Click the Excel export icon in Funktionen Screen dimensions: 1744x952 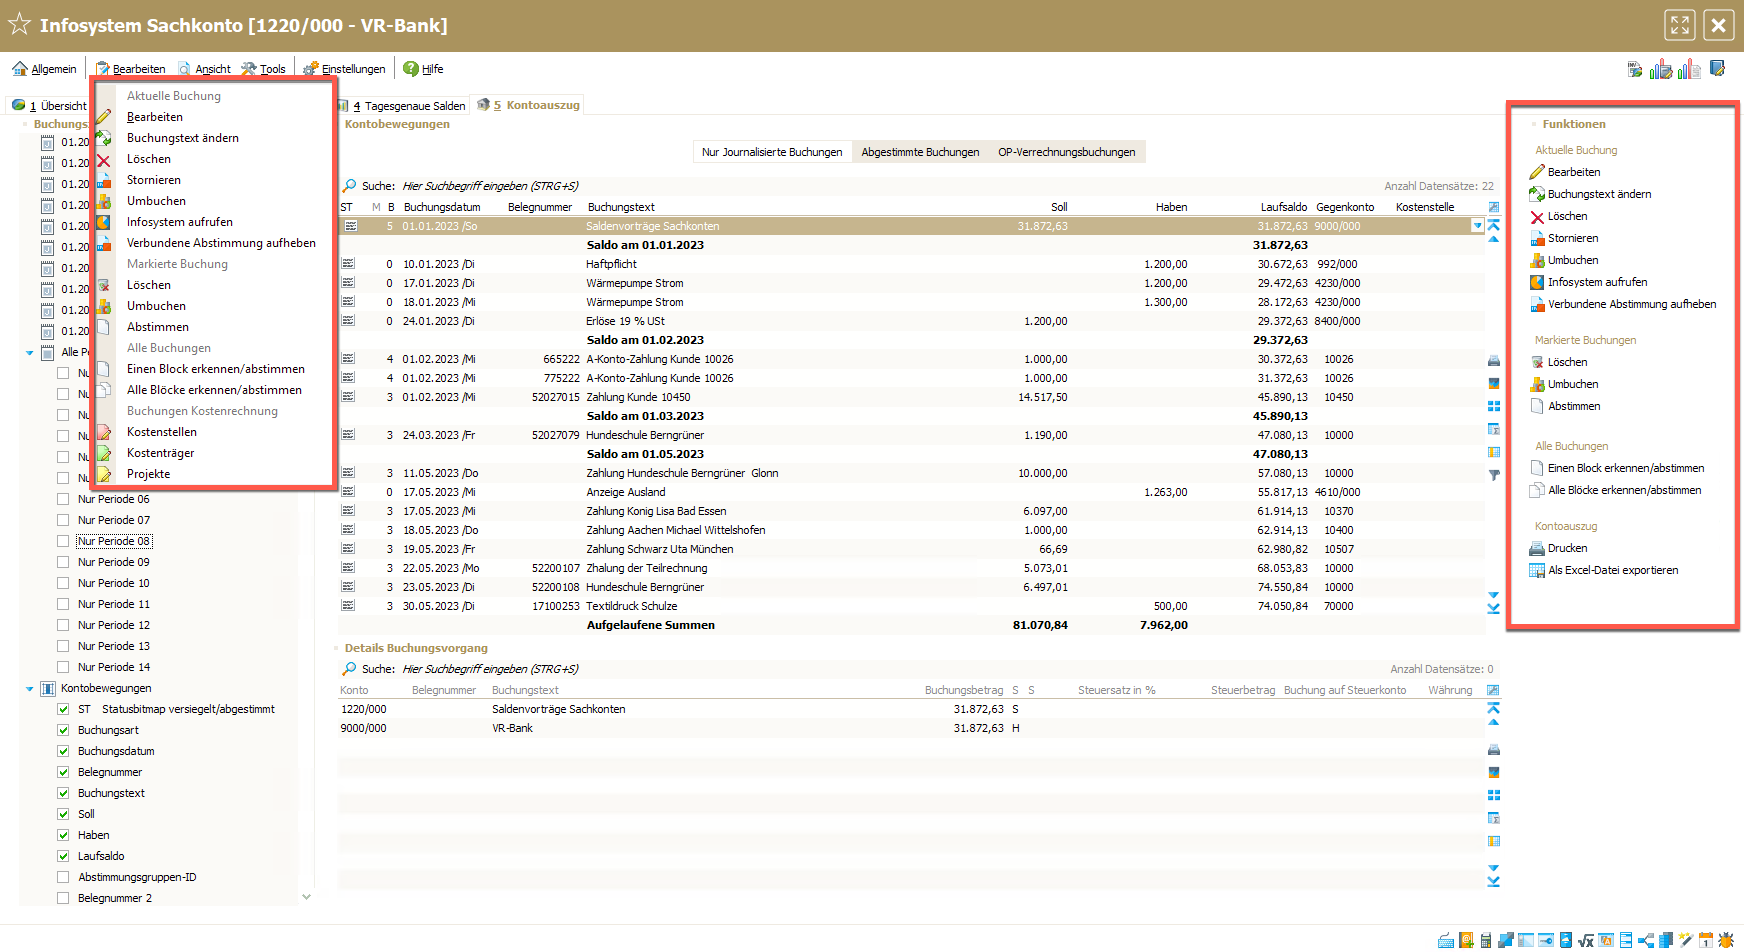point(1537,571)
